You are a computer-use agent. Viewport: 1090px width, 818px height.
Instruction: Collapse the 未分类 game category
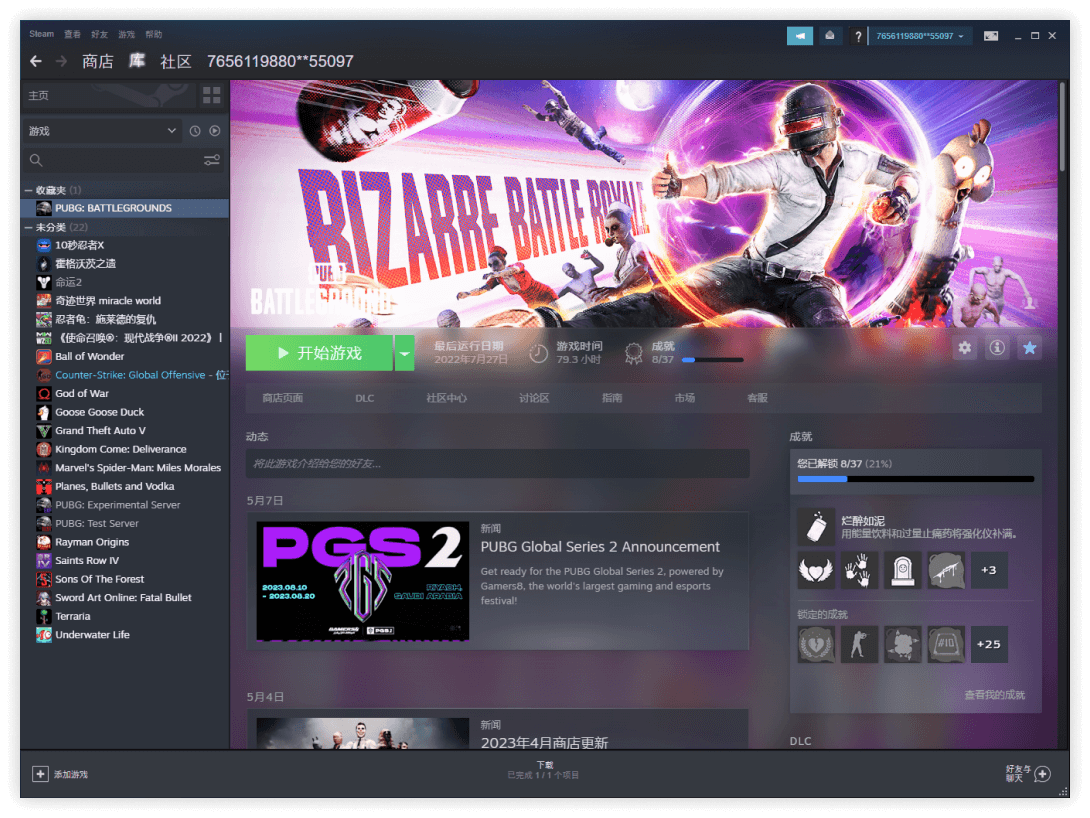[x=28, y=227]
